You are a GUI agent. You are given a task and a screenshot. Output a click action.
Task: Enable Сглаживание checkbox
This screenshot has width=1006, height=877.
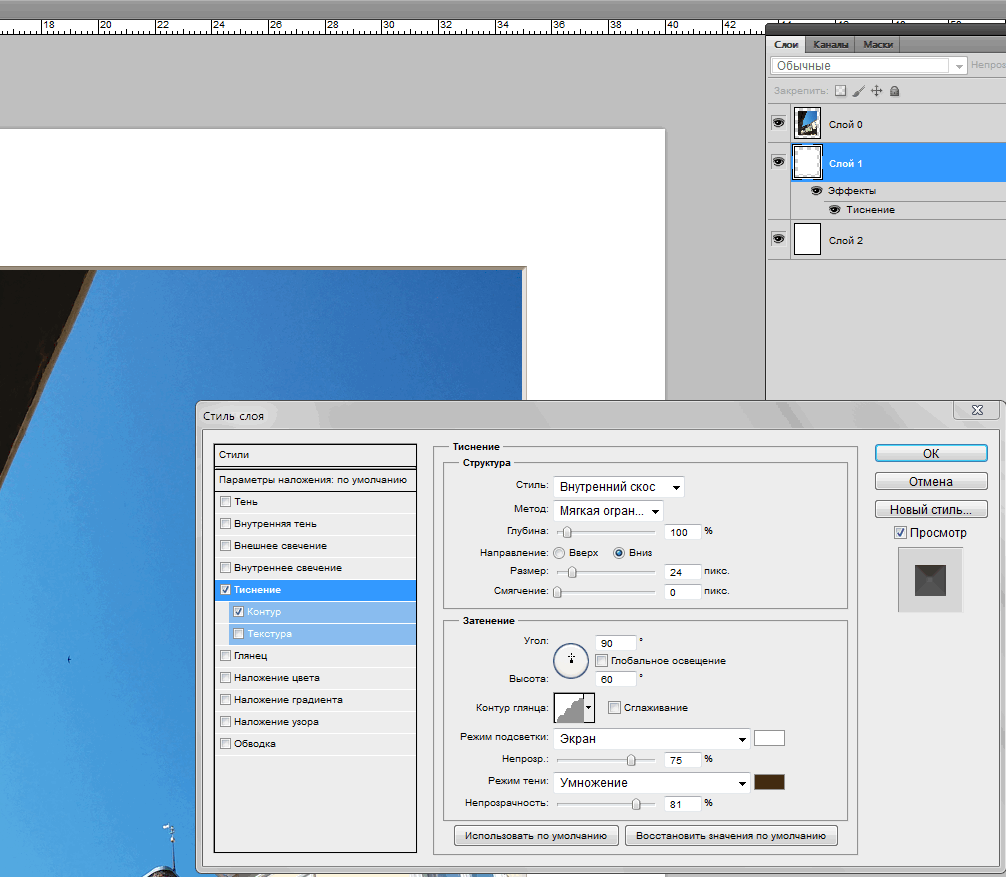(x=615, y=708)
